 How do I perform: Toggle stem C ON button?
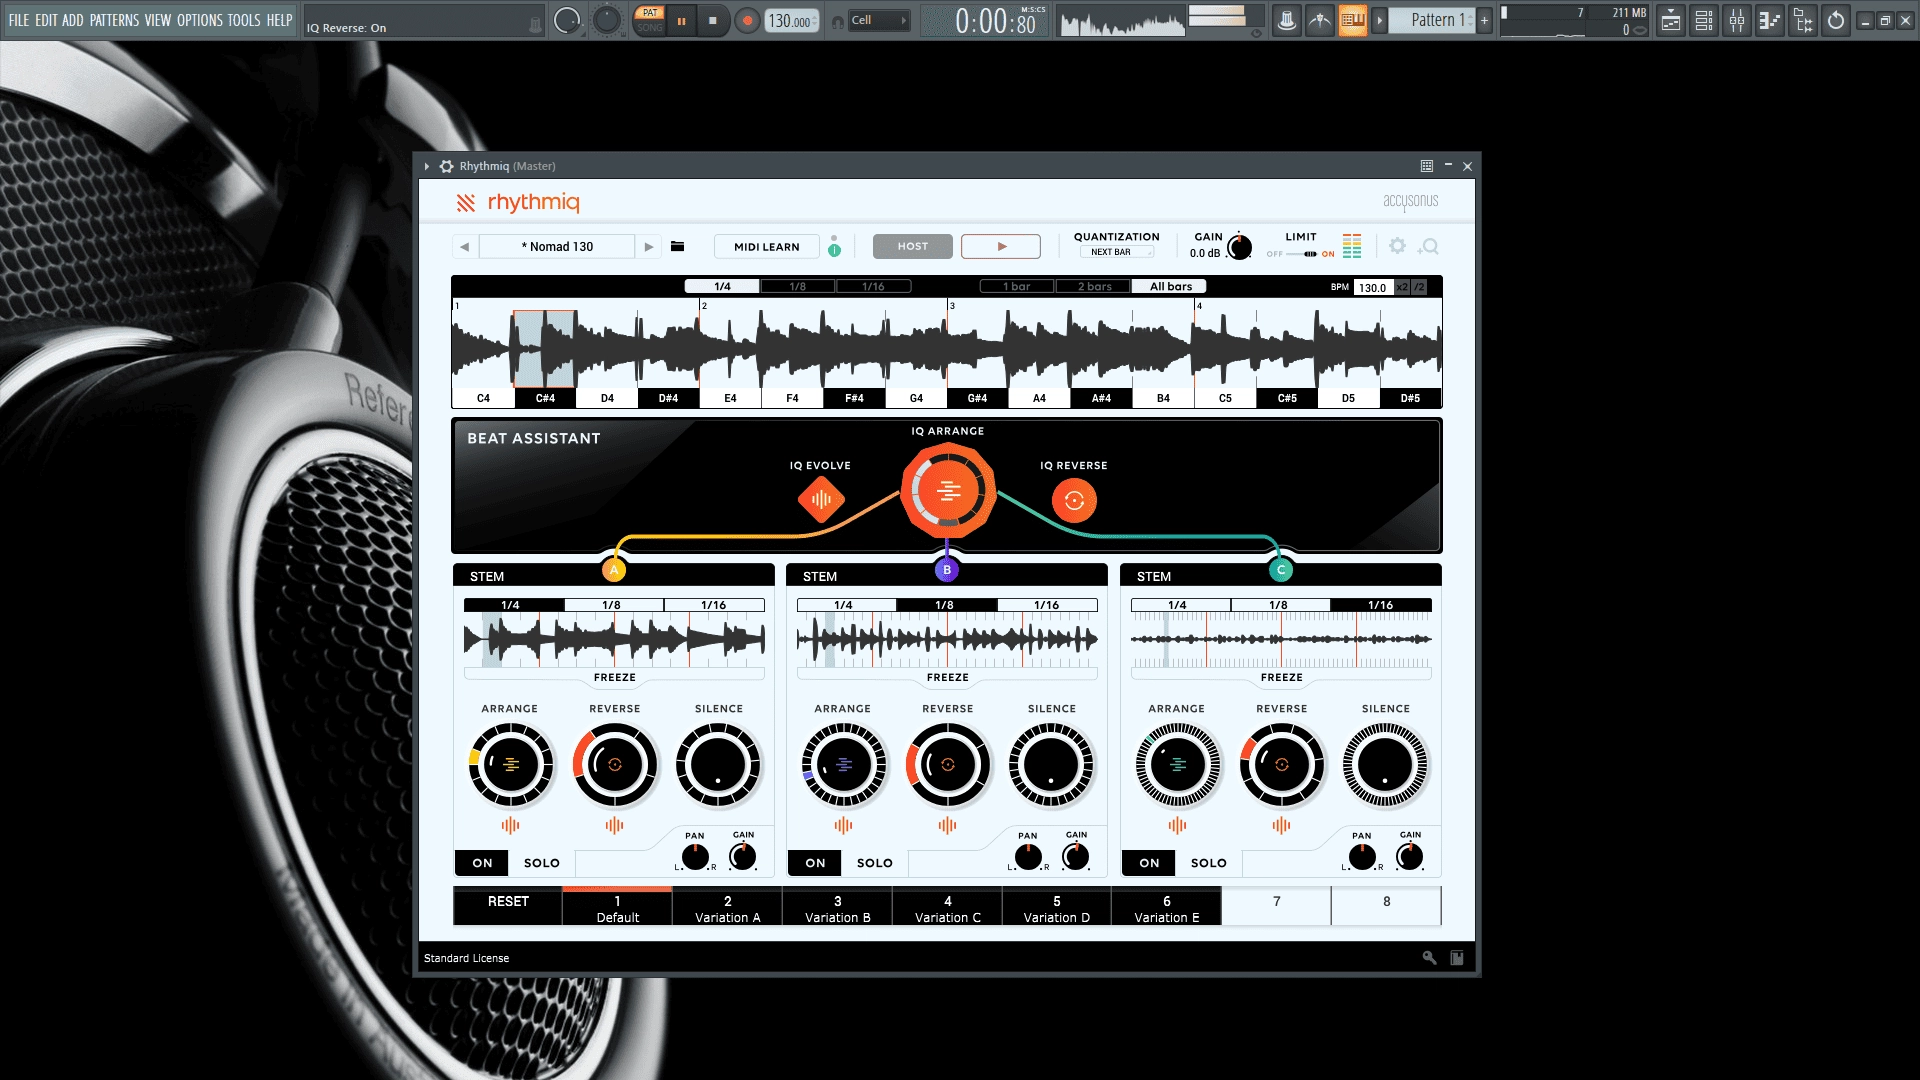point(1149,863)
